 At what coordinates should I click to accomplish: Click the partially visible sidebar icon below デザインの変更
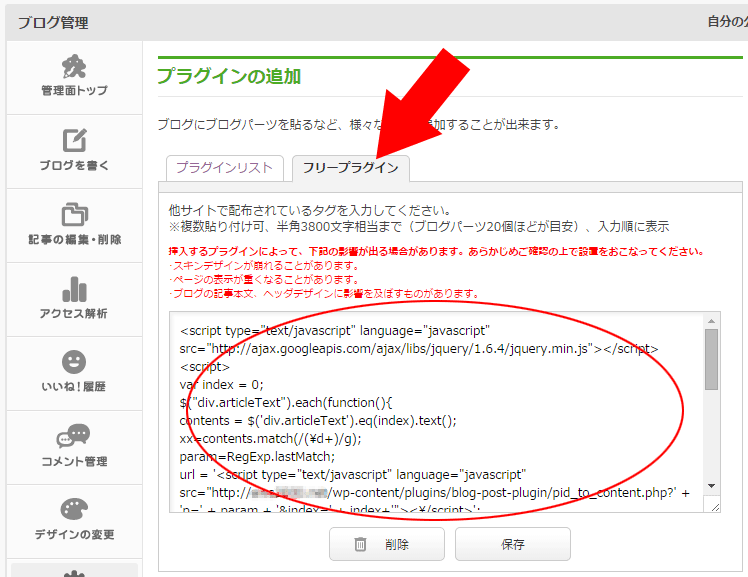(74, 571)
